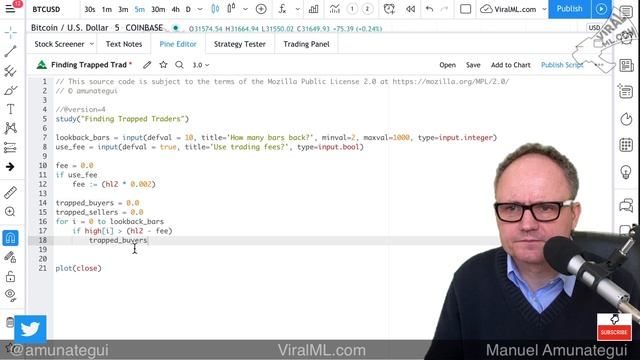640x360 pixels.
Task: Click the compare or add symbol icon
Action: click(x=261, y=9)
